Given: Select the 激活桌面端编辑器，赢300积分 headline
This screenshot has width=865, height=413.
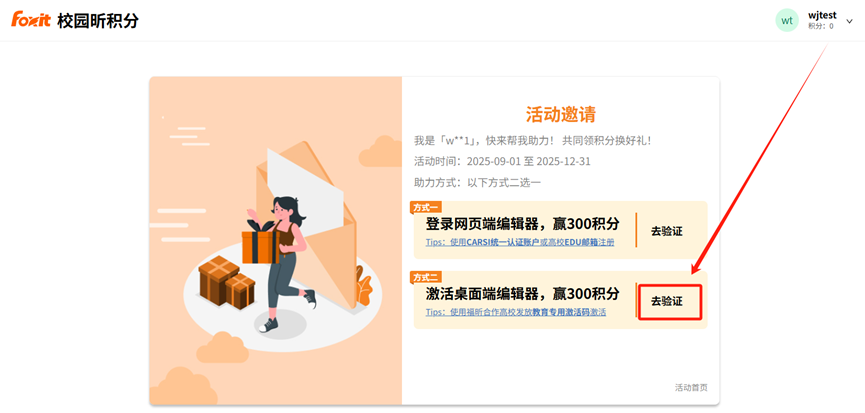Looking at the screenshot, I should [x=522, y=294].
